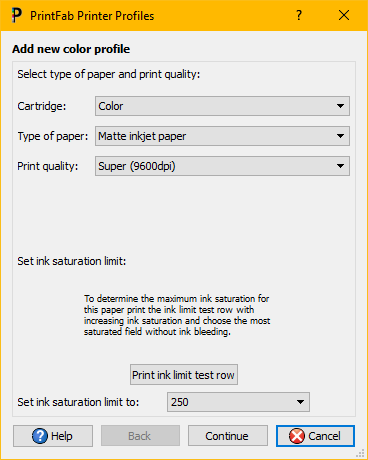Click the window resize grip in the corner
Image resolution: width=368 pixels, height=460 pixels.
[x=361, y=453]
